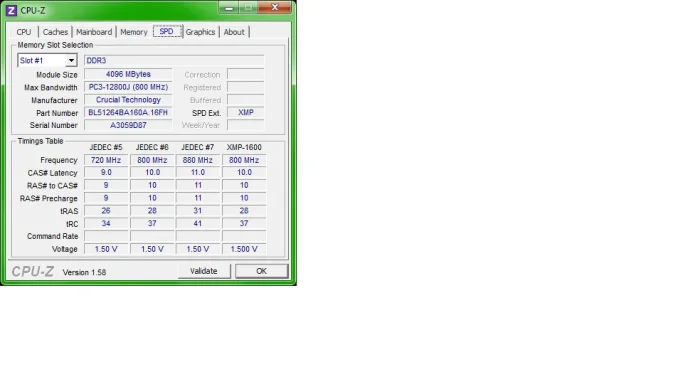Click the Command Rate row label
This screenshot has width=683, height=384.
[53, 236]
